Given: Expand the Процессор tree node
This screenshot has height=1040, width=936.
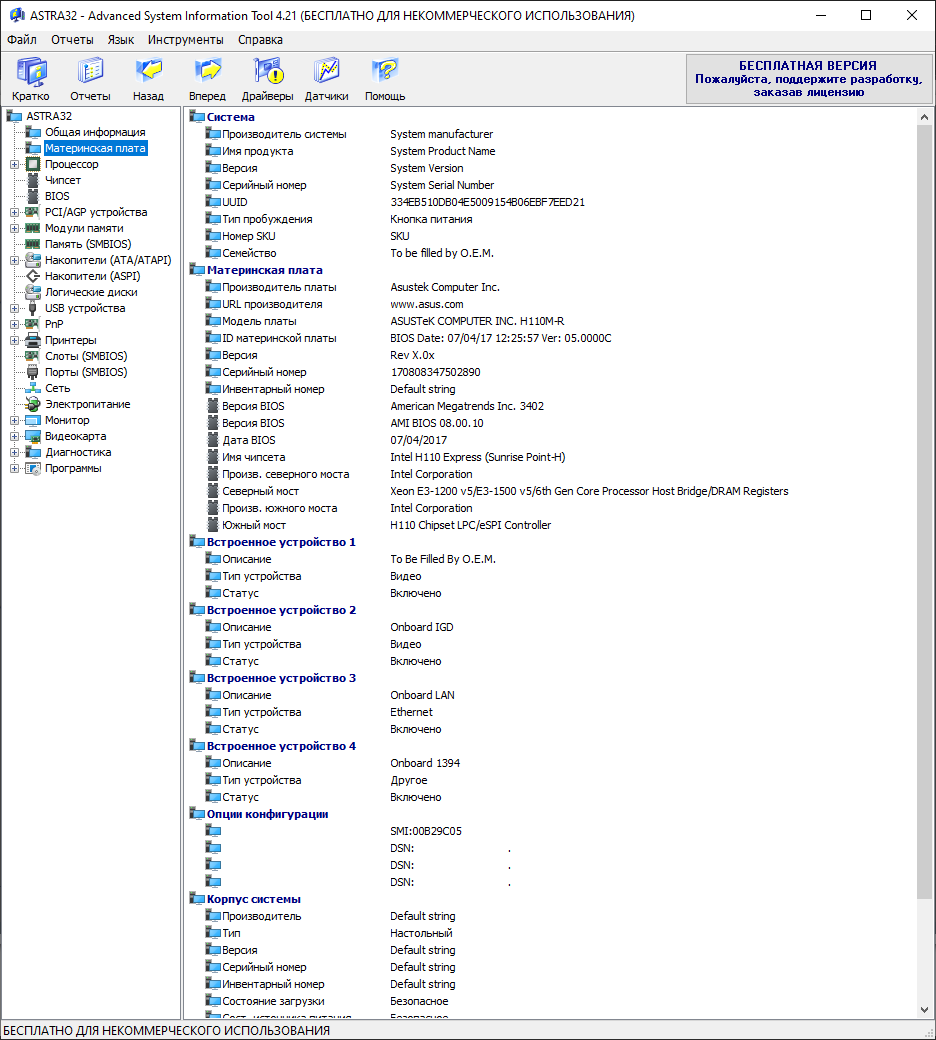Looking at the screenshot, I should click(15, 164).
